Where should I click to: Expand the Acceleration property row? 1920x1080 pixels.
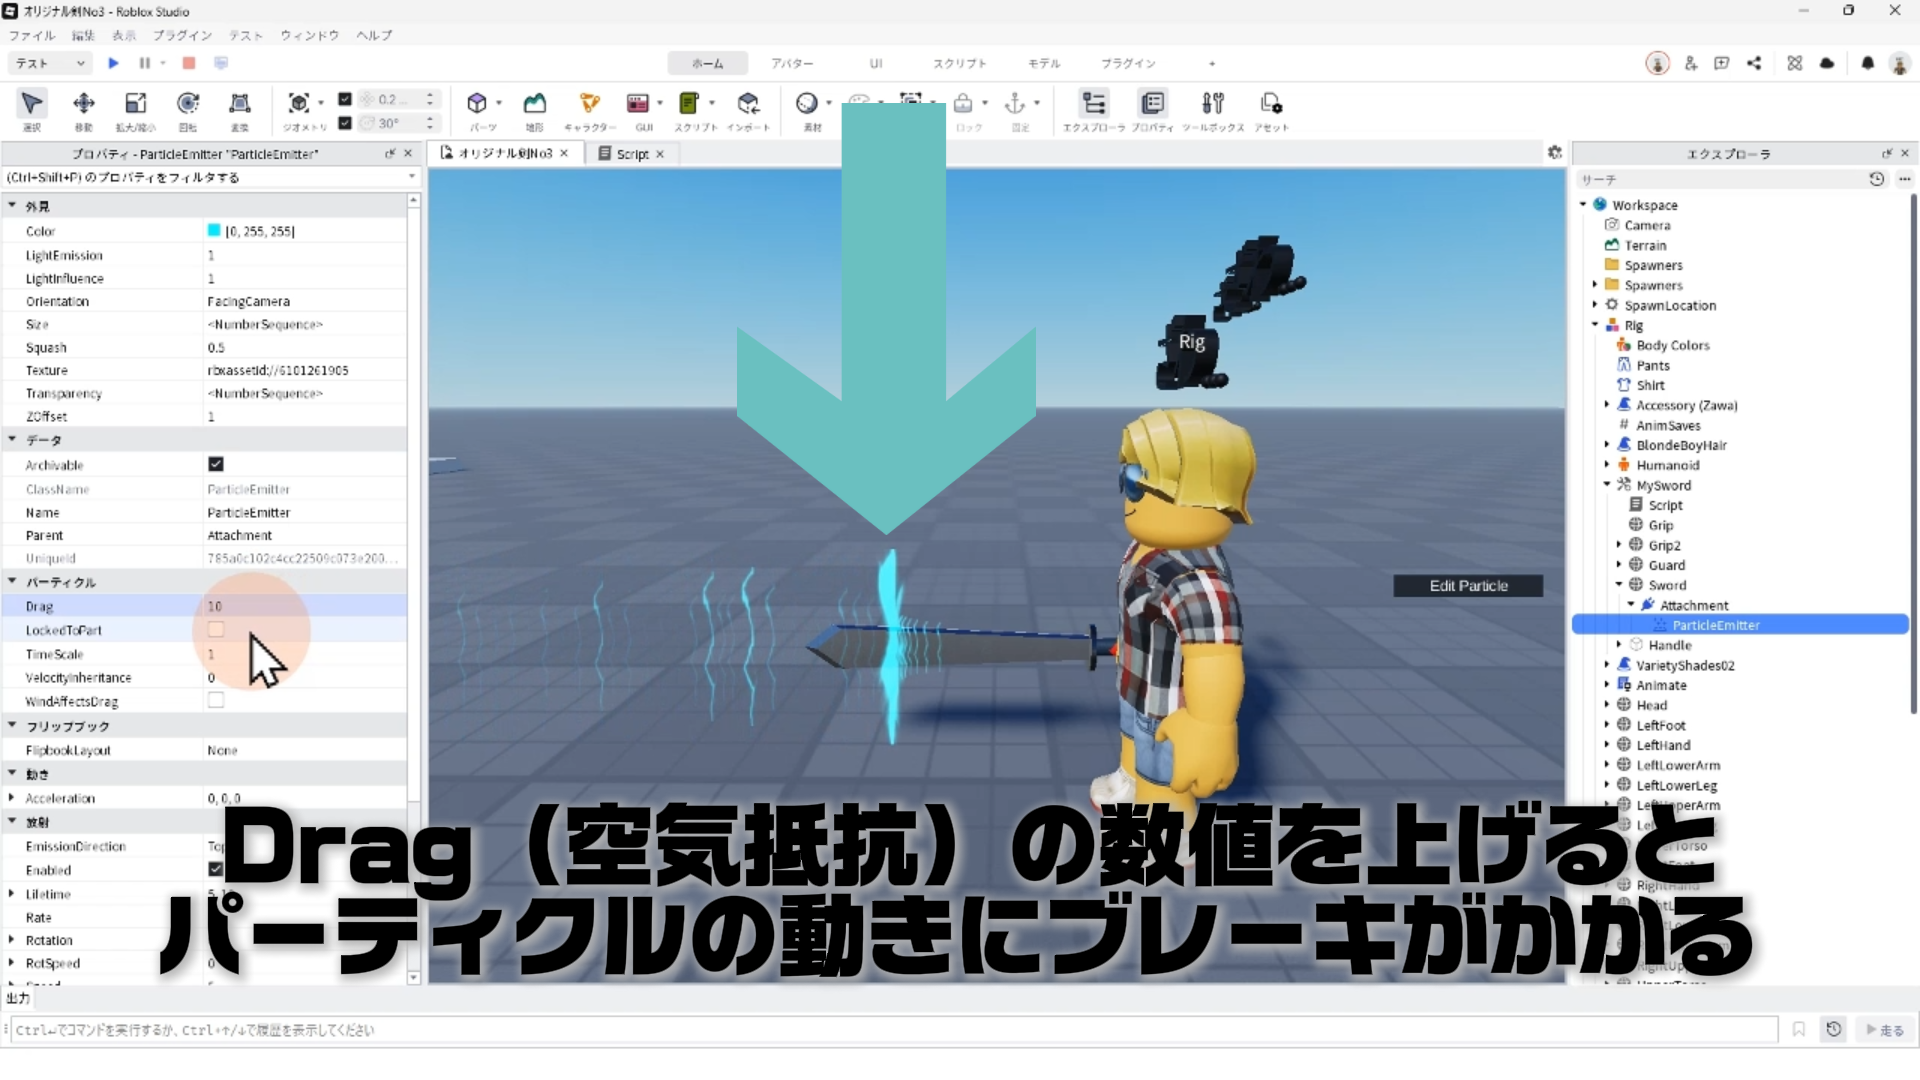coord(12,798)
